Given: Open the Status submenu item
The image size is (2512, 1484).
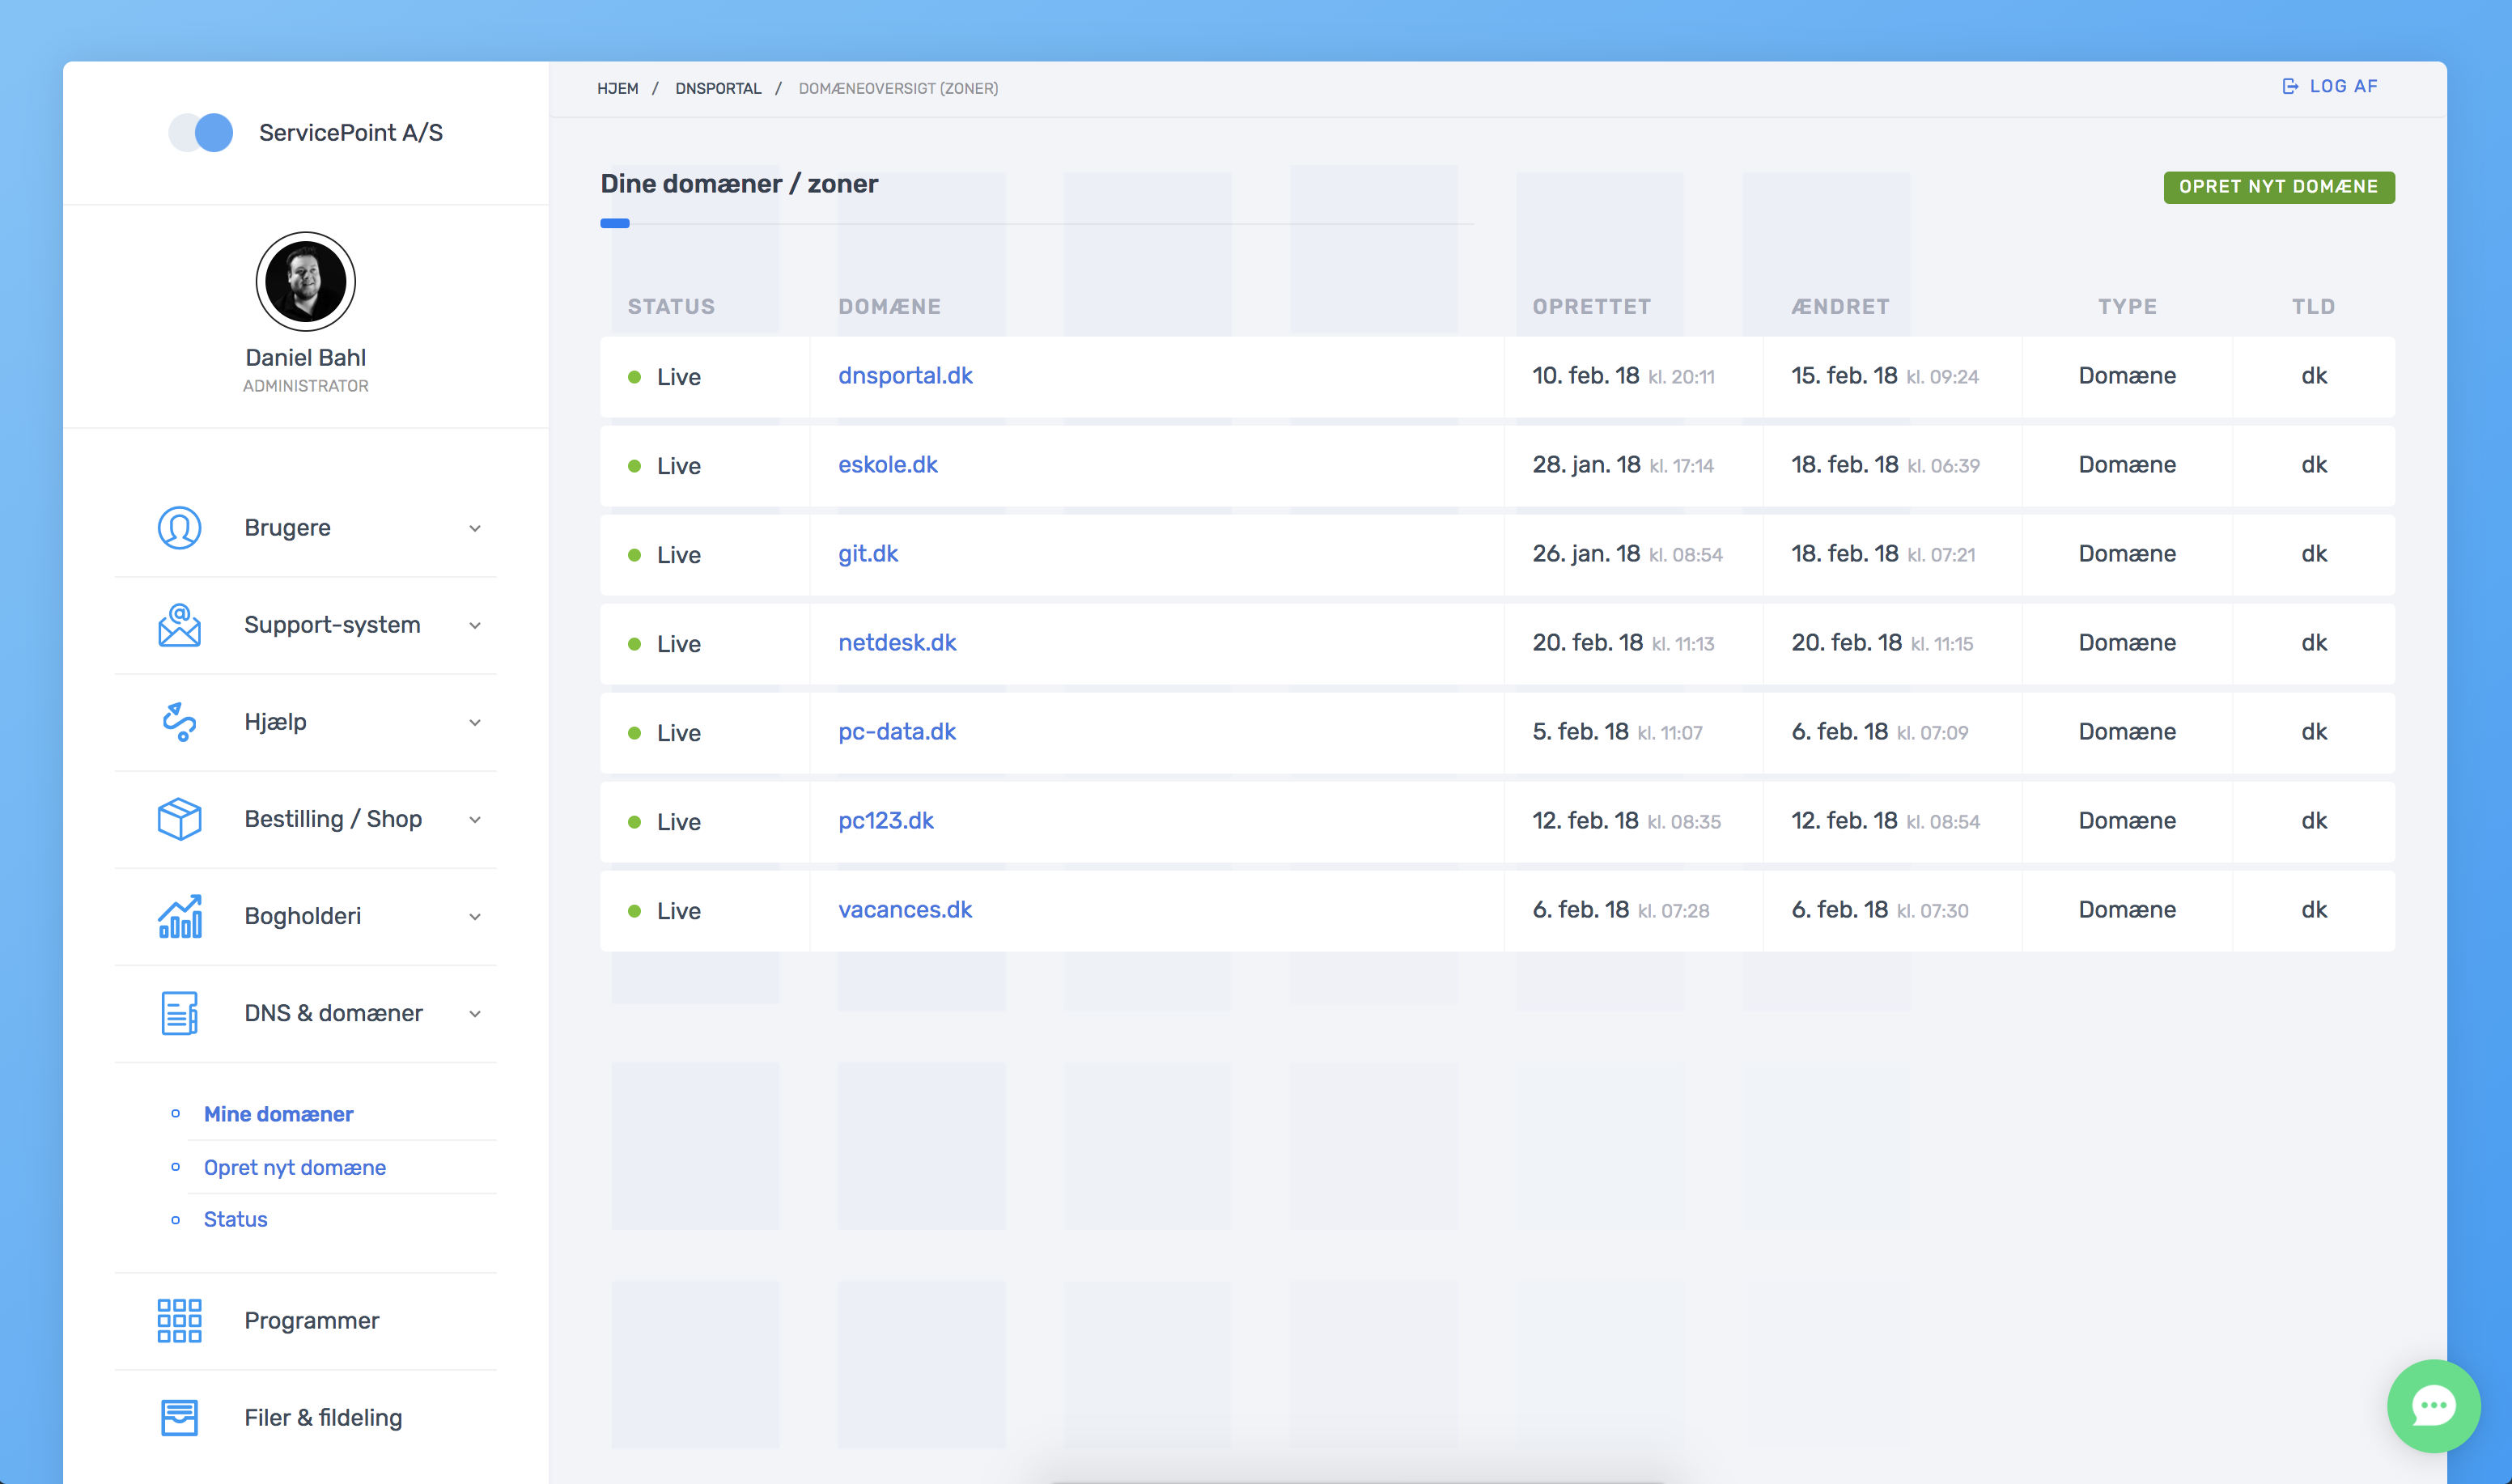Looking at the screenshot, I should 235,1219.
